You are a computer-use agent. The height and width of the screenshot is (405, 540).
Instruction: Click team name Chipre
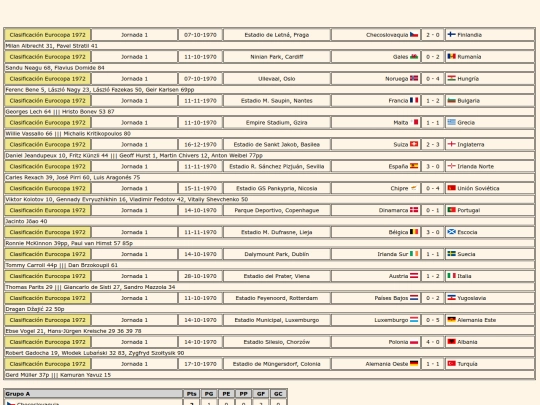point(399,188)
